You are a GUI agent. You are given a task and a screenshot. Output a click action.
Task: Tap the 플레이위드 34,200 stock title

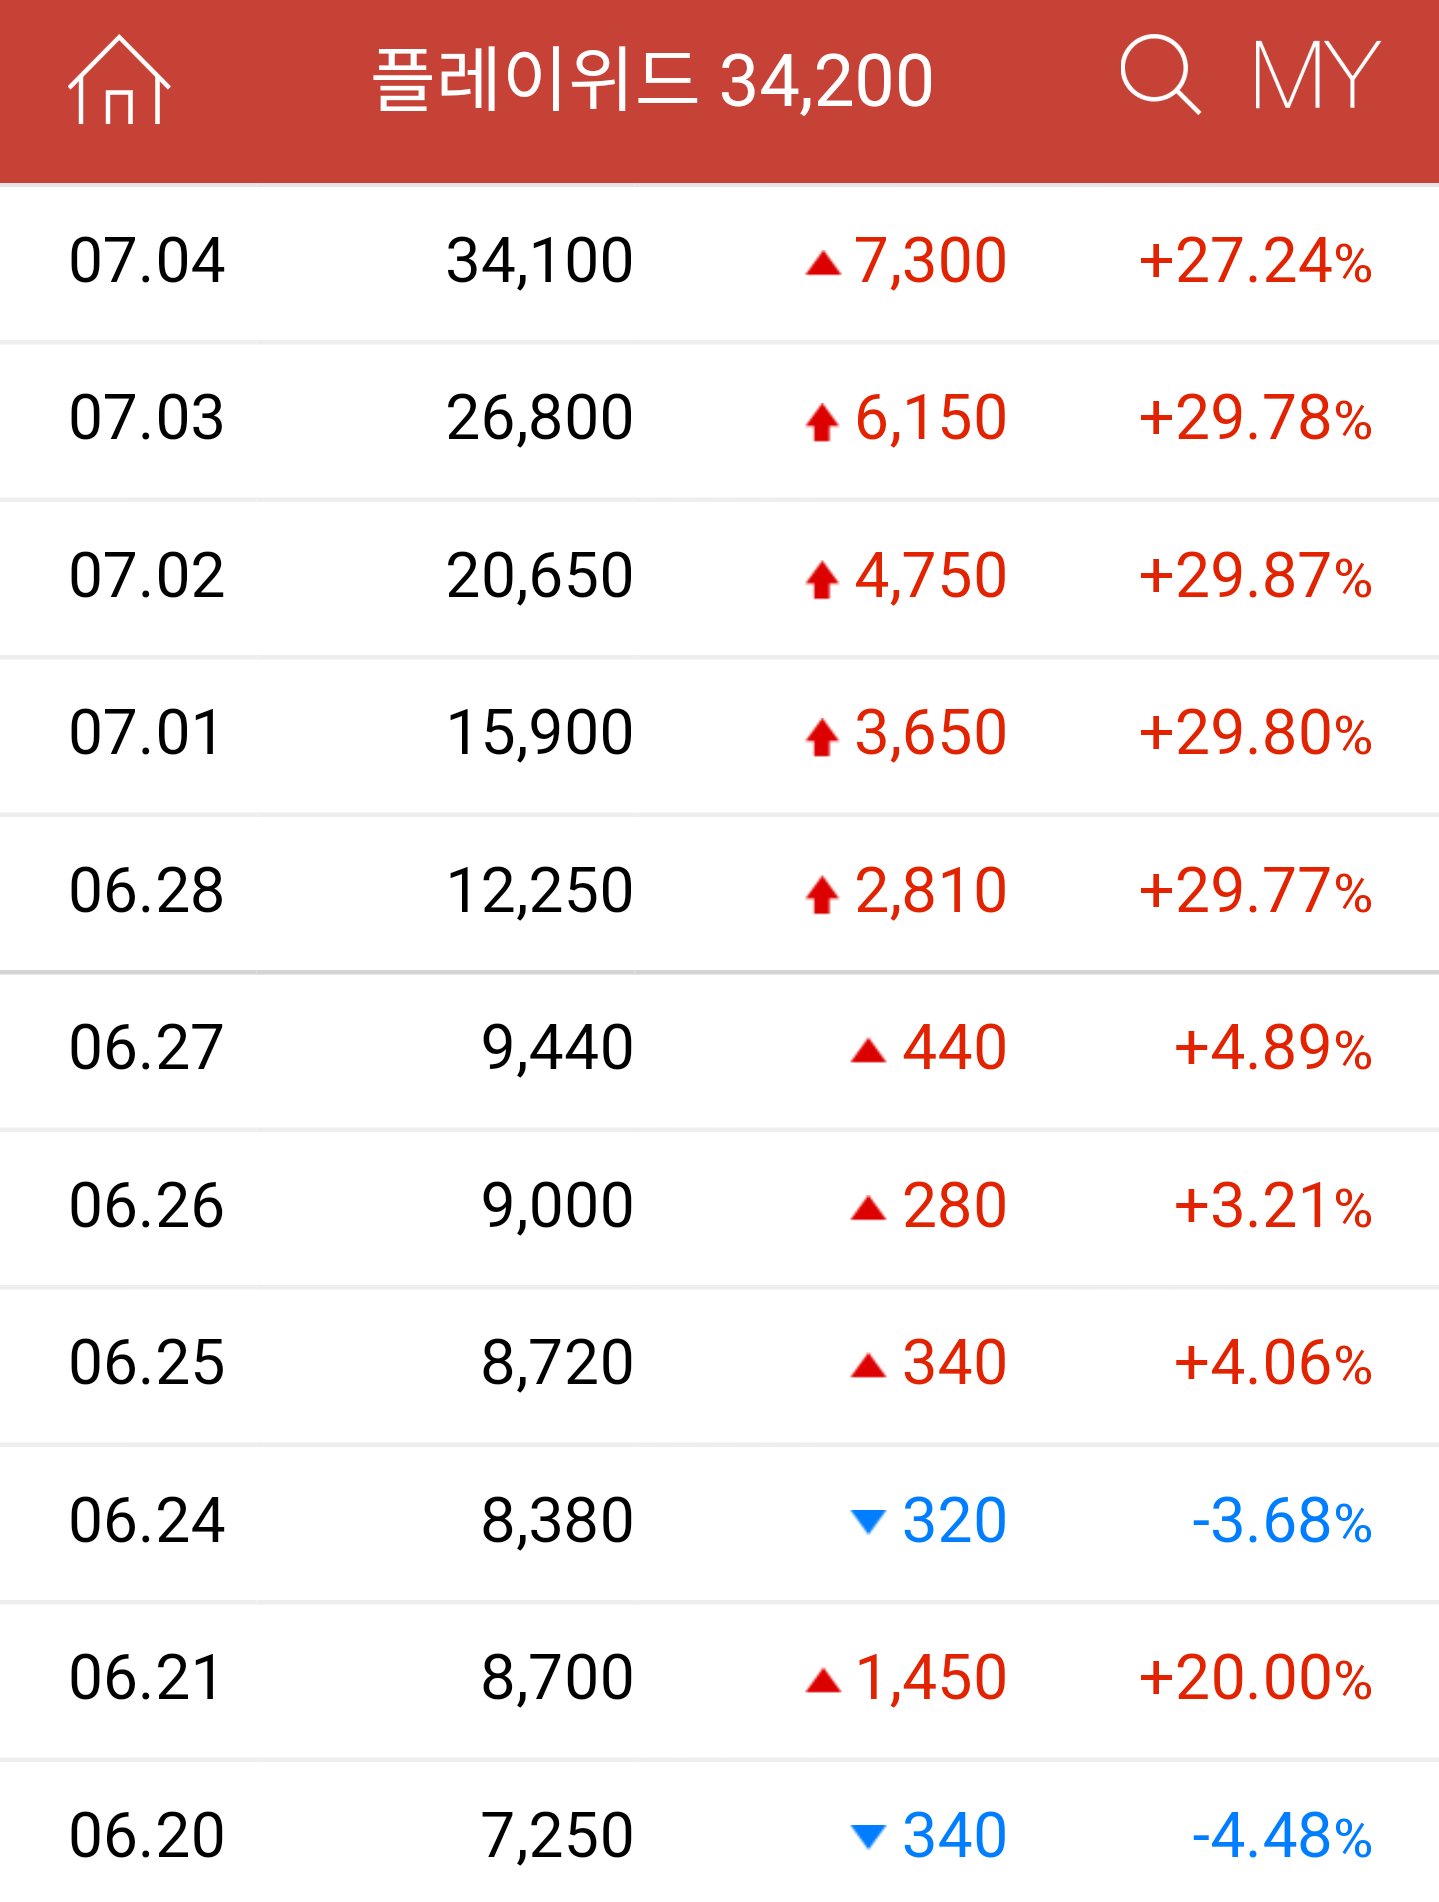click(x=653, y=81)
